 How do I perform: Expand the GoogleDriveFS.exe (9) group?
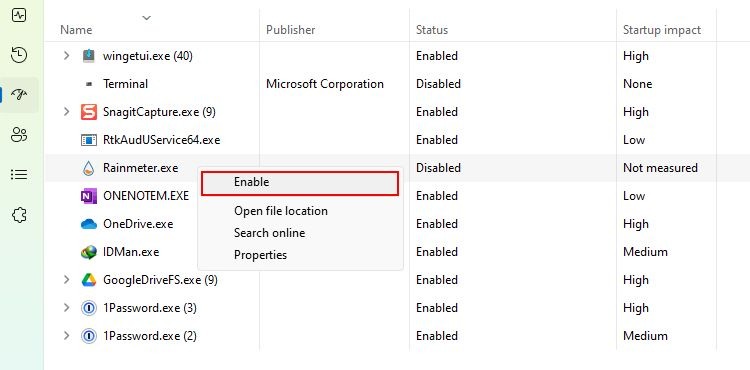[66, 280]
